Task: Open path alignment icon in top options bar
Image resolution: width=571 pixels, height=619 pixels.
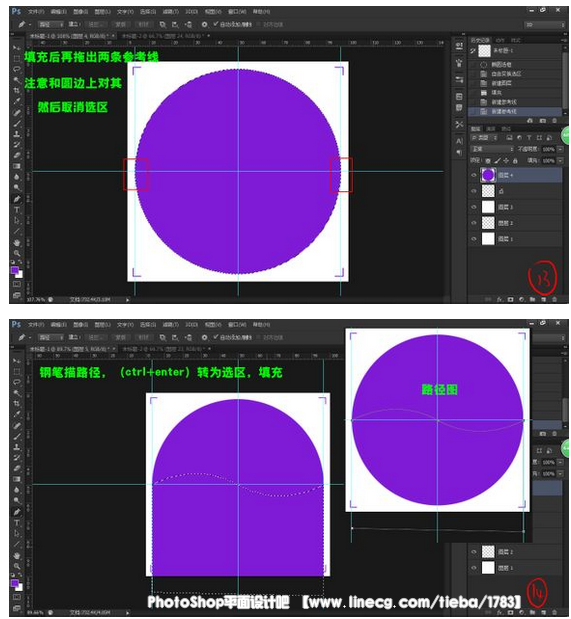Action: [175, 24]
